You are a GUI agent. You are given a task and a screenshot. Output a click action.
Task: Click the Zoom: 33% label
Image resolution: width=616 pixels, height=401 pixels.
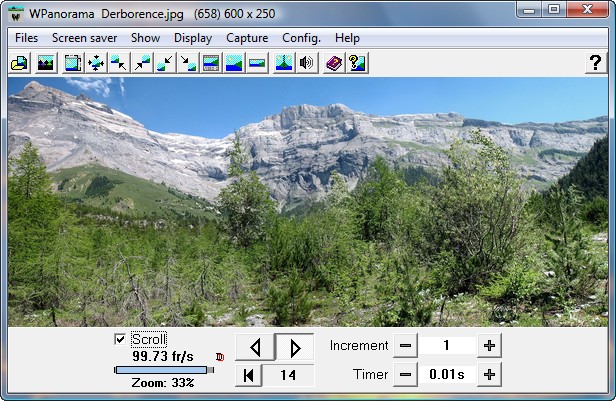(163, 383)
